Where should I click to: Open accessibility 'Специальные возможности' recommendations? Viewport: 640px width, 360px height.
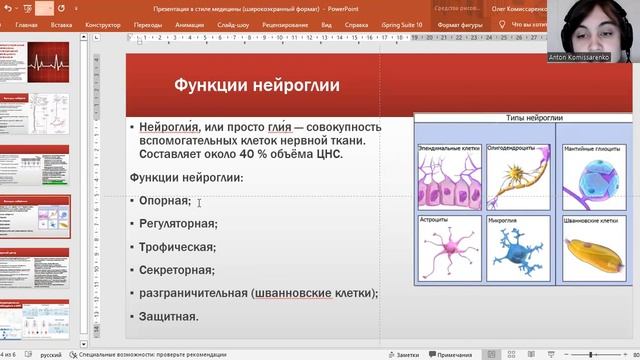pyautogui.click(x=148, y=355)
